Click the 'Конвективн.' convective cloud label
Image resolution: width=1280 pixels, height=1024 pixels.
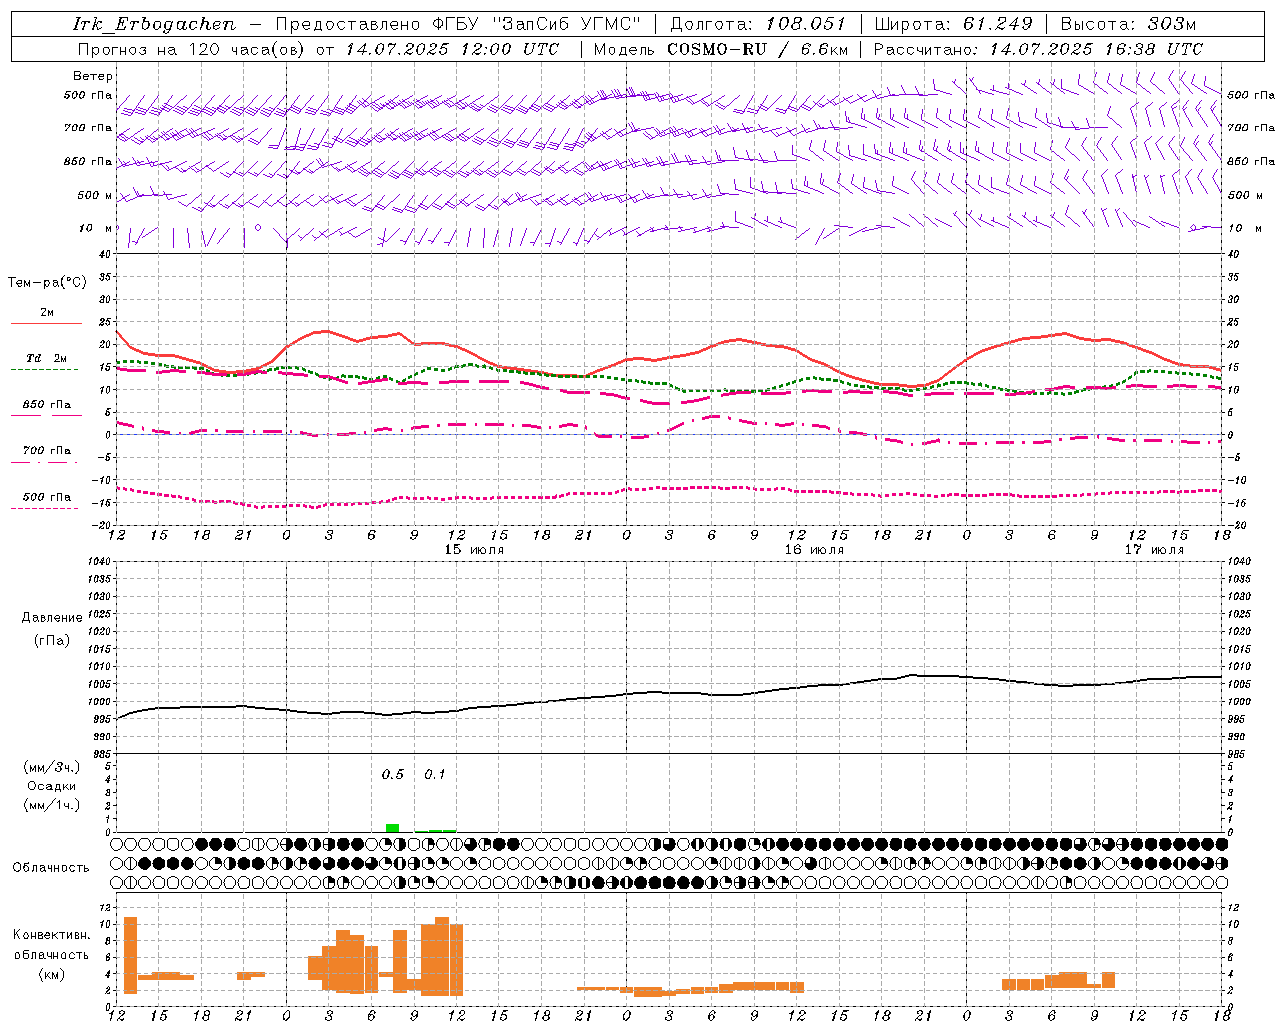click(52, 935)
